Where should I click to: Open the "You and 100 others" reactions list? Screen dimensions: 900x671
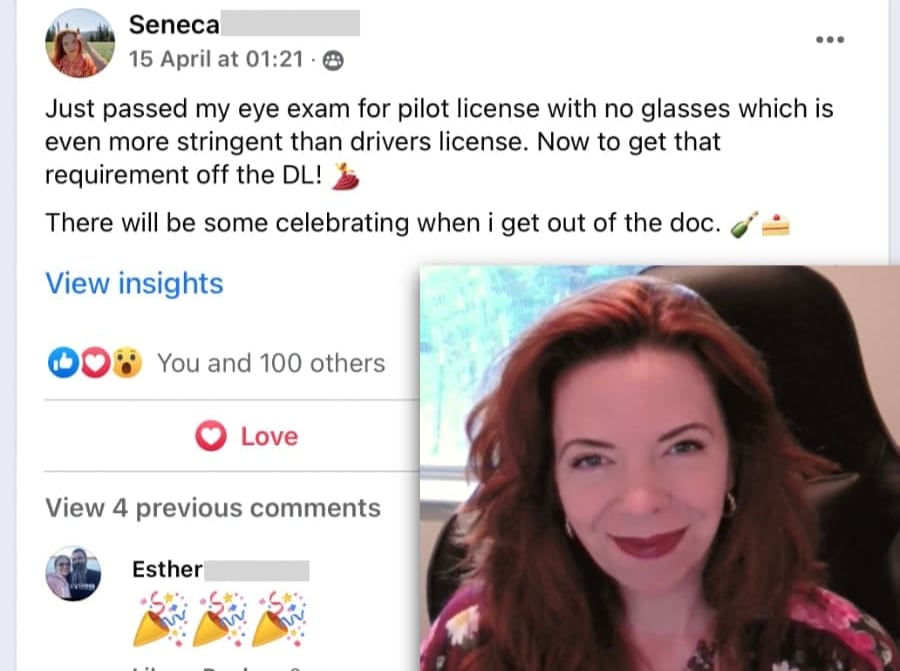pyautogui.click(x=270, y=363)
